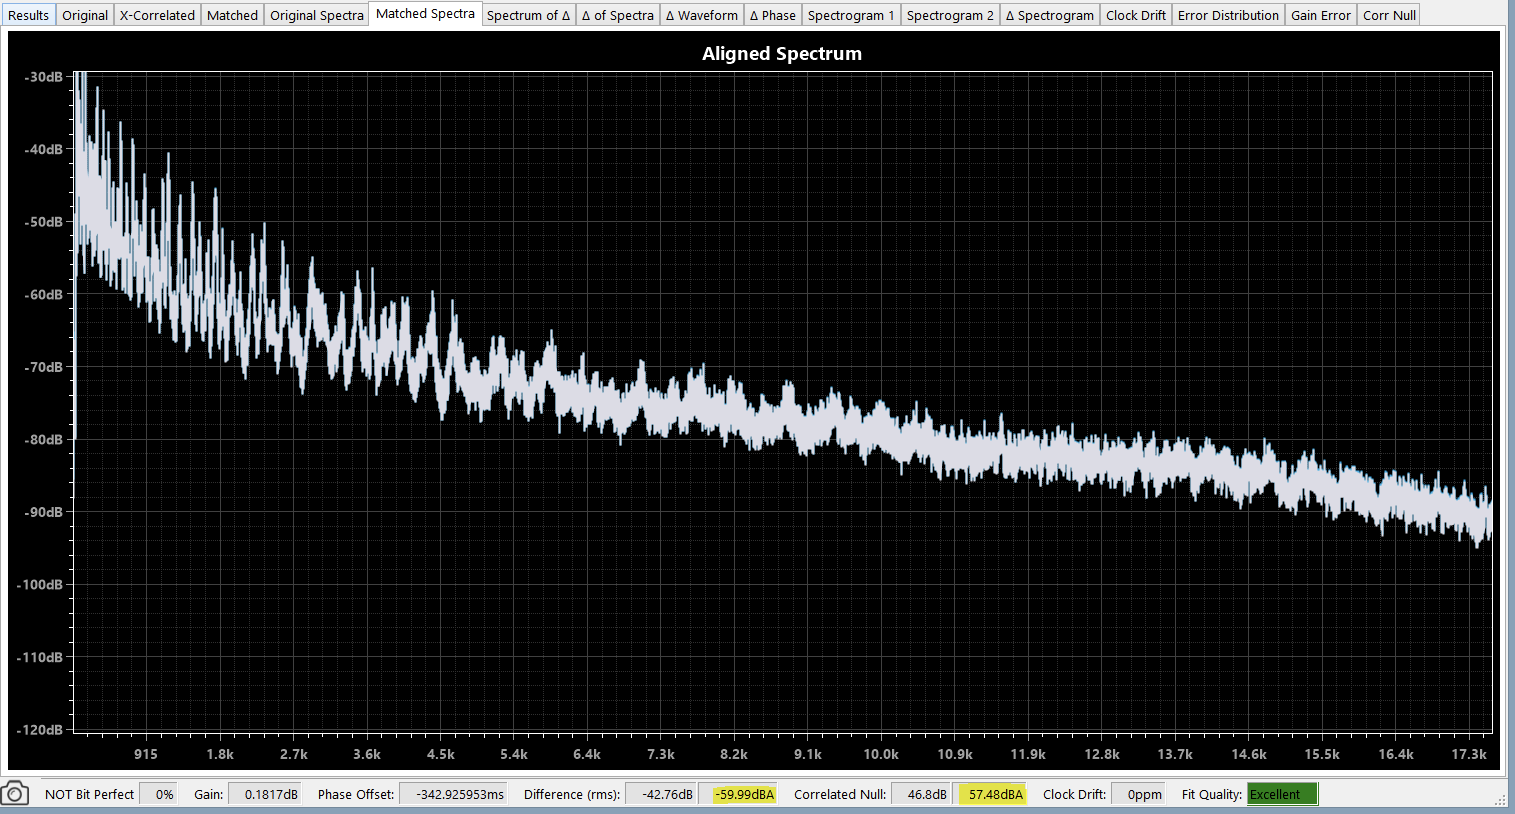The image size is (1515, 814).
Task: Click Correlated Null value 46.8dB
Action: pyautogui.click(x=920, y=794)
